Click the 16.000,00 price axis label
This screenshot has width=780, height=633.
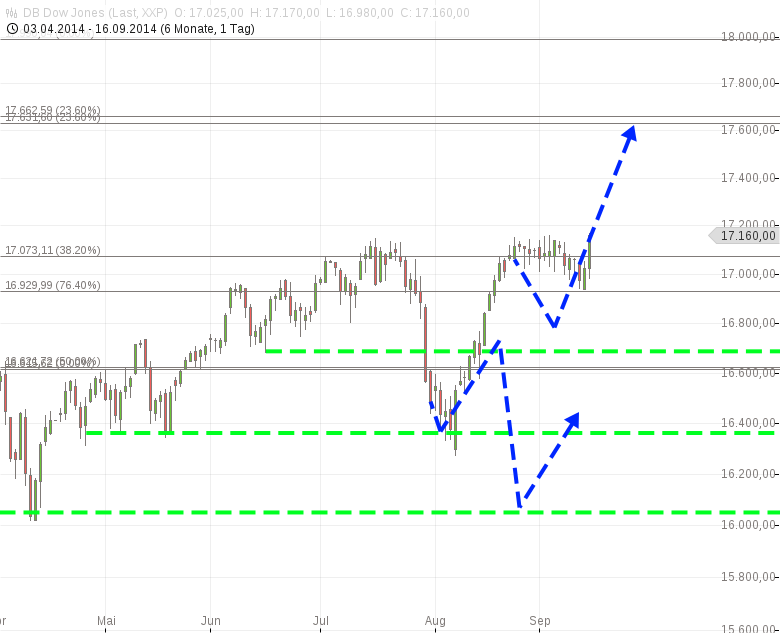click(x=748, y=525)
